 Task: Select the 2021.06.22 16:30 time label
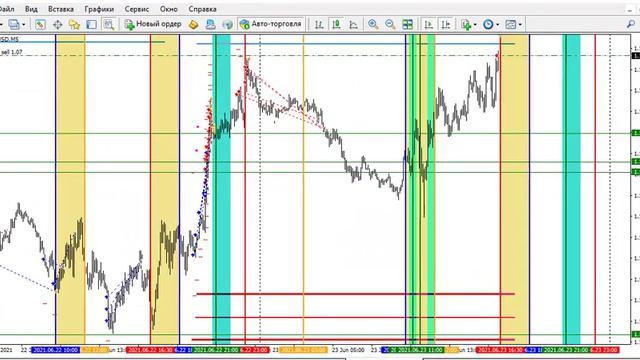[x=150, y=350]
